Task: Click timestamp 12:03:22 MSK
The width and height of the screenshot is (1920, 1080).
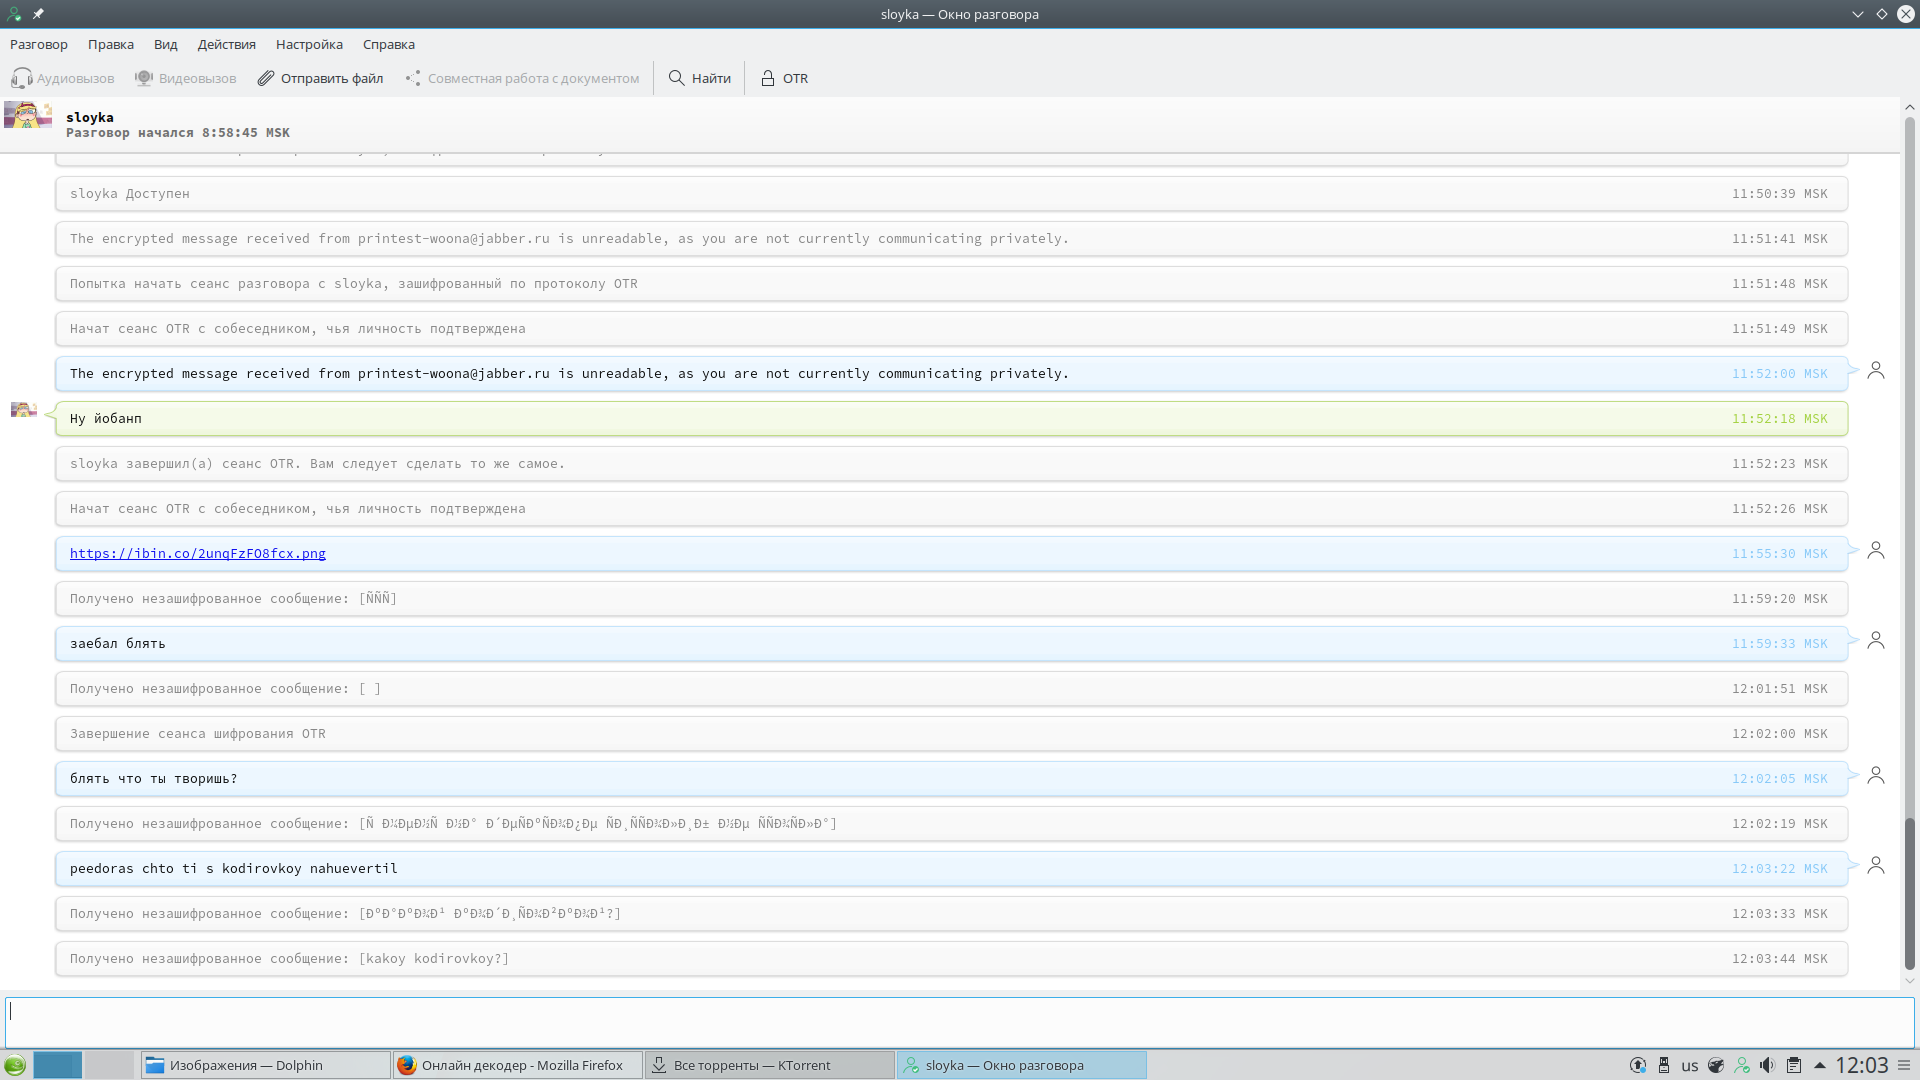Action: pyautogui.click(x=1779, y=869)
